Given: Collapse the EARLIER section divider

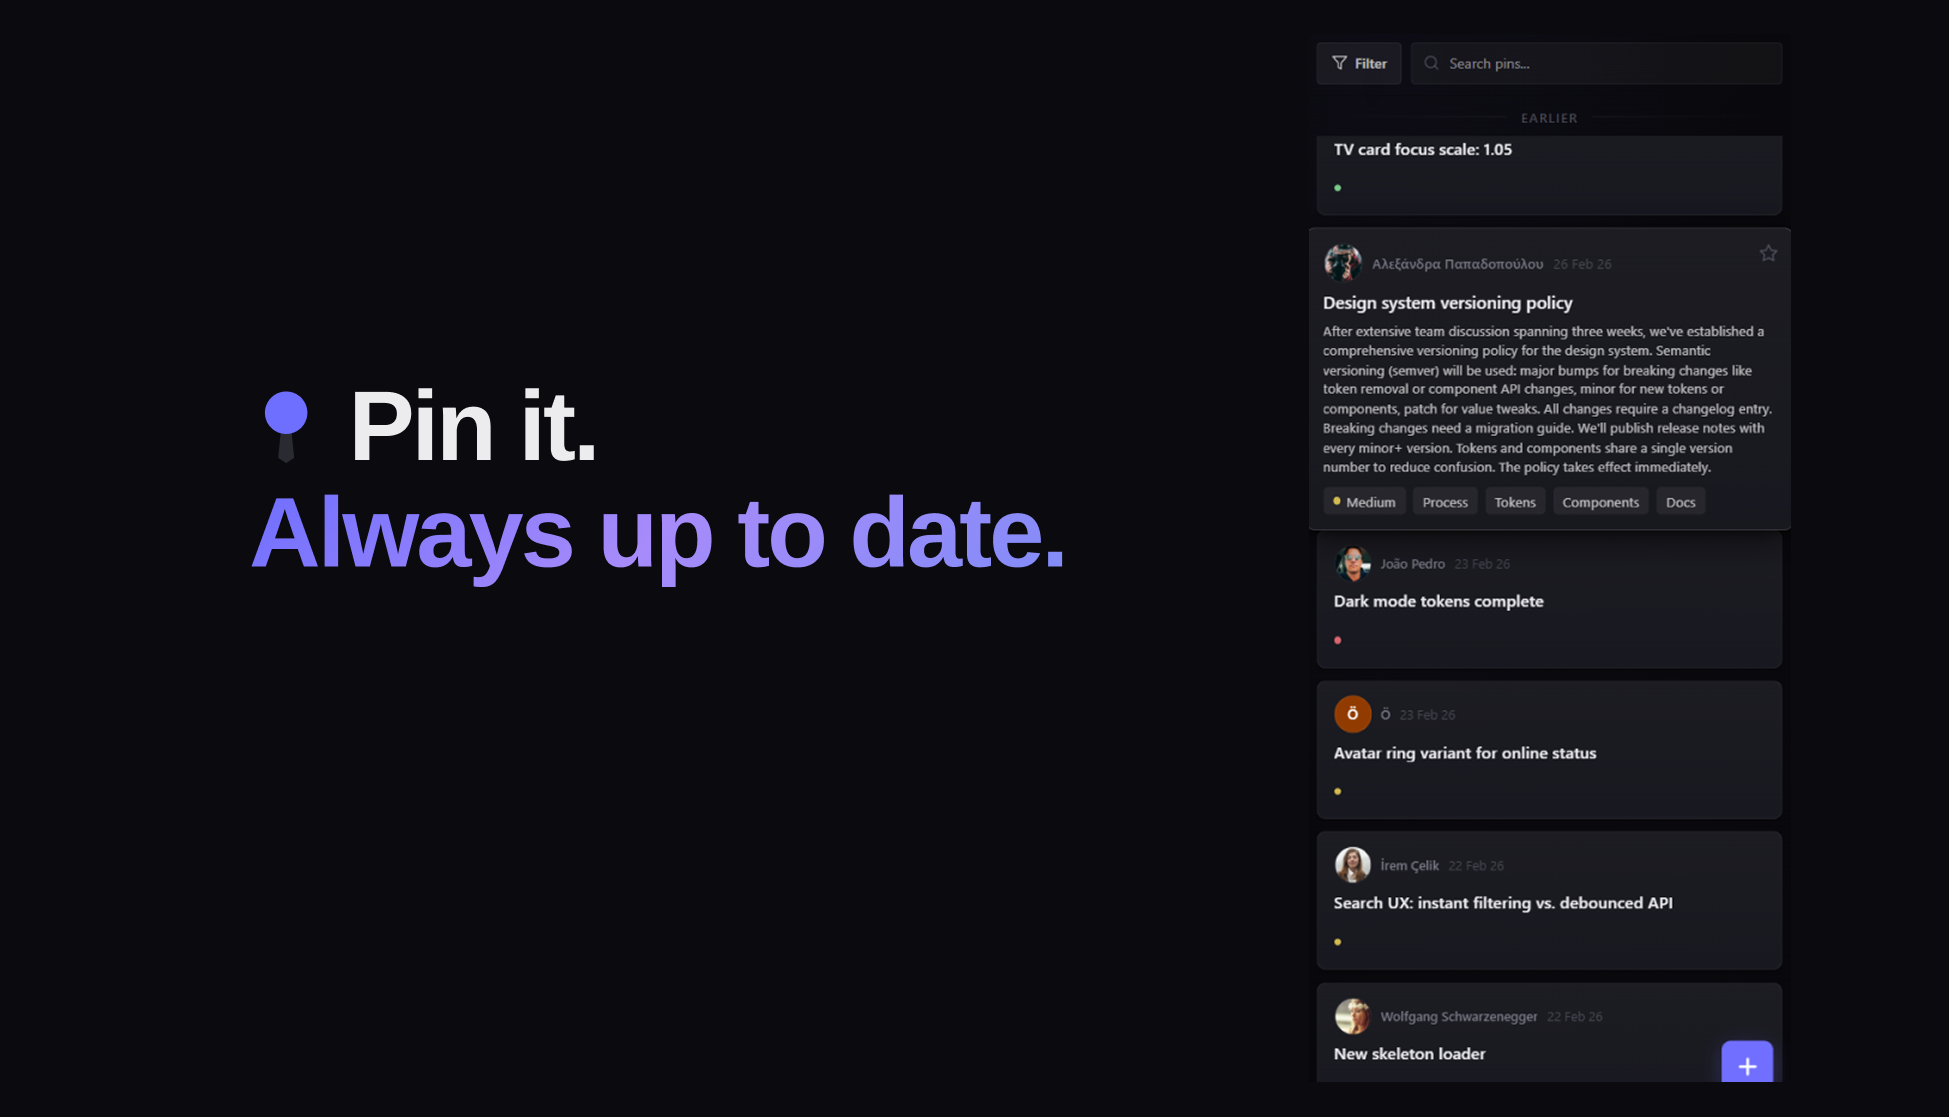Looking at the screenshot, I should (x=1549, y=117).
